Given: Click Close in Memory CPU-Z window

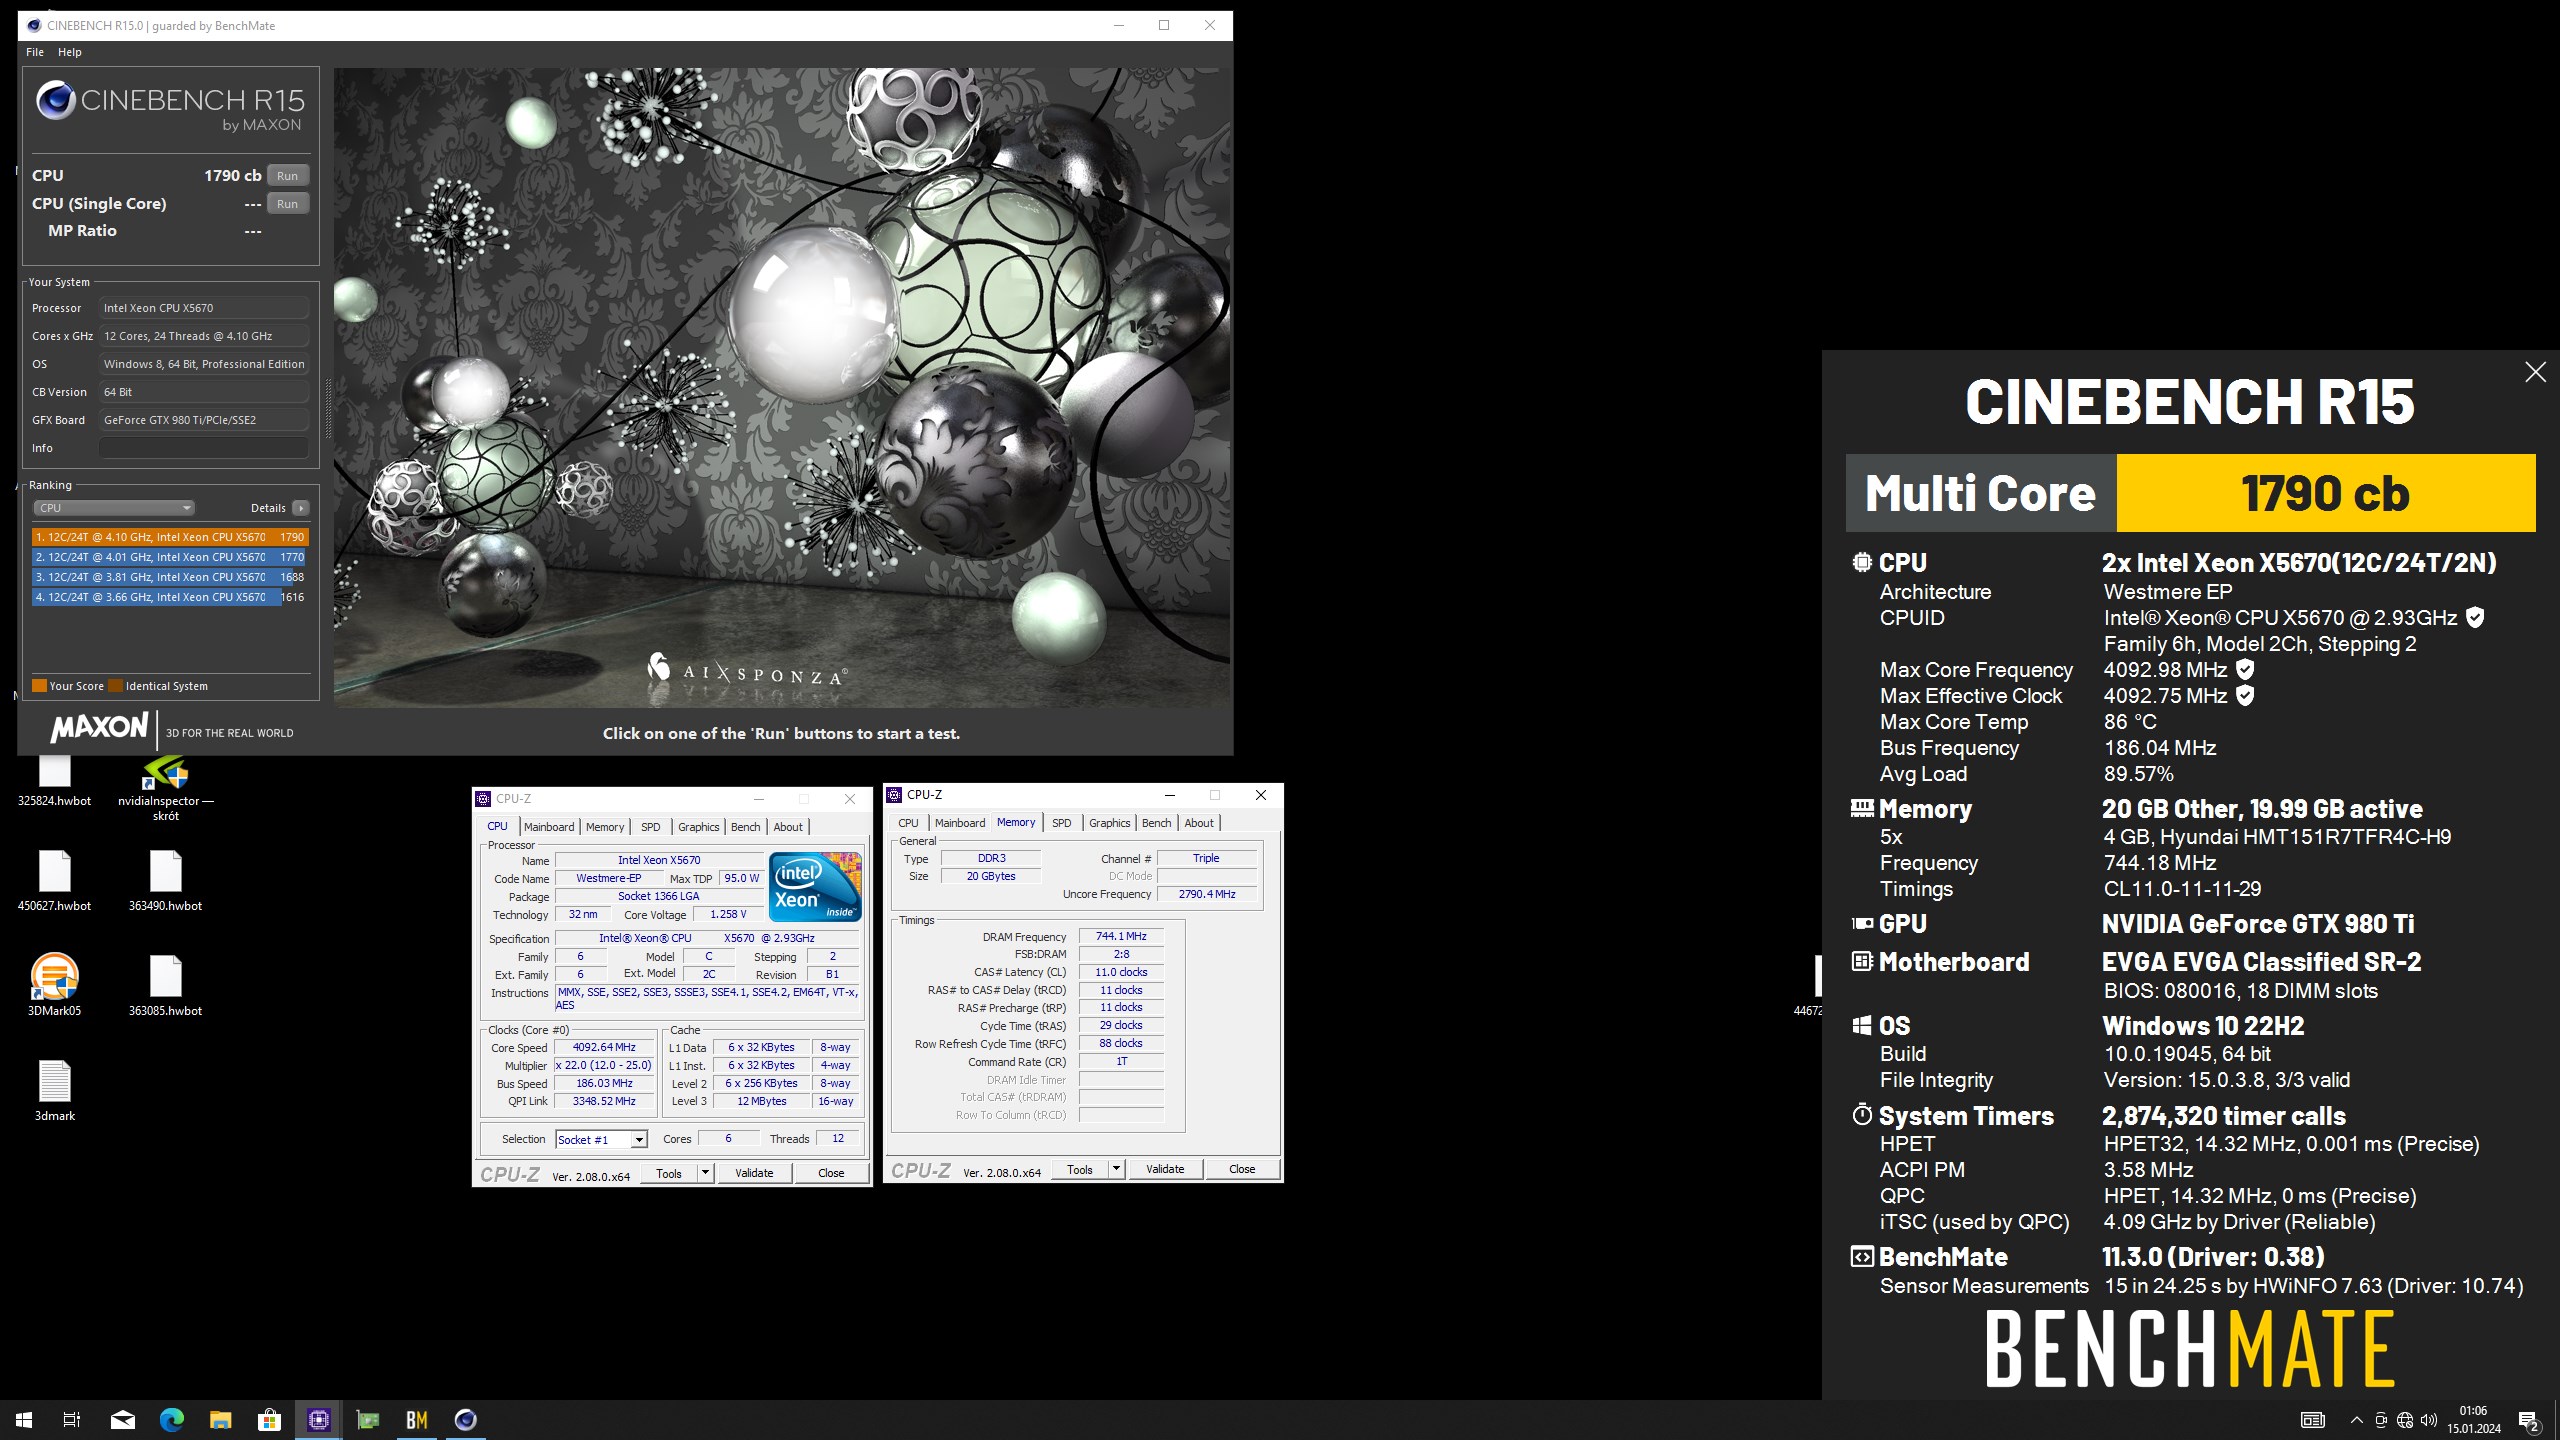Looking at the screenshot, I should coord(1242,1168).
